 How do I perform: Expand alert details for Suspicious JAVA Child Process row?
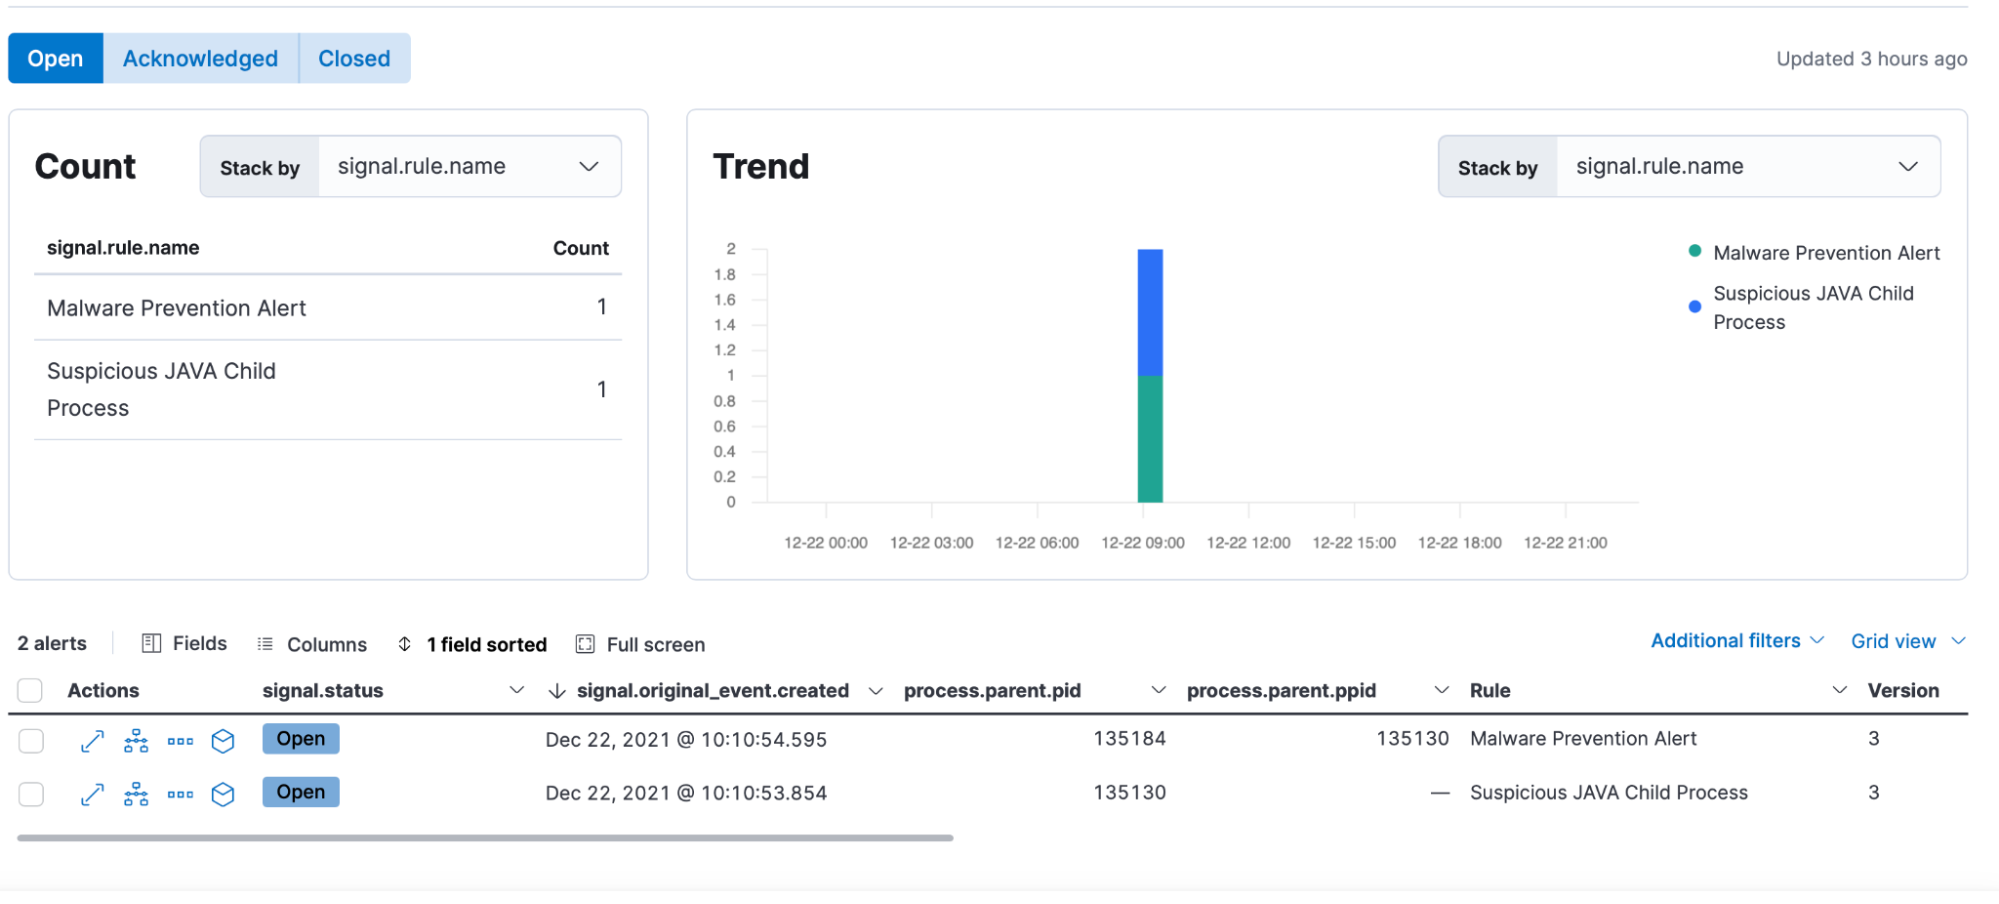tap(92, 794)
